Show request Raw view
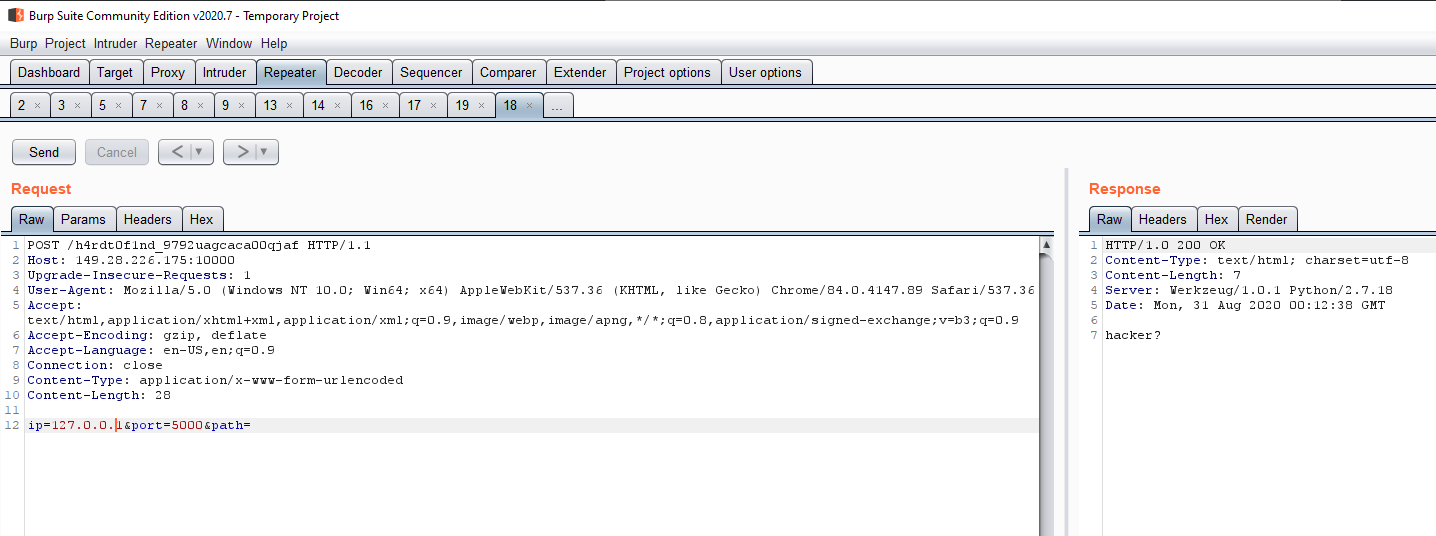Viewport: 1436px width, 536px height. click(32, 219)
